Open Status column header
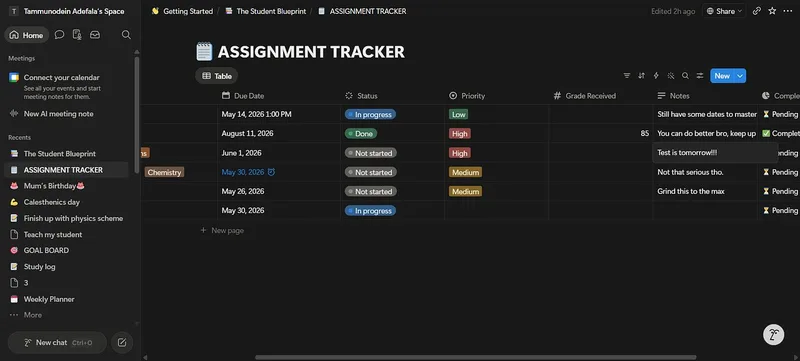Image resolution: width=800 pixels, height=361 pixels. click(392, 96)
